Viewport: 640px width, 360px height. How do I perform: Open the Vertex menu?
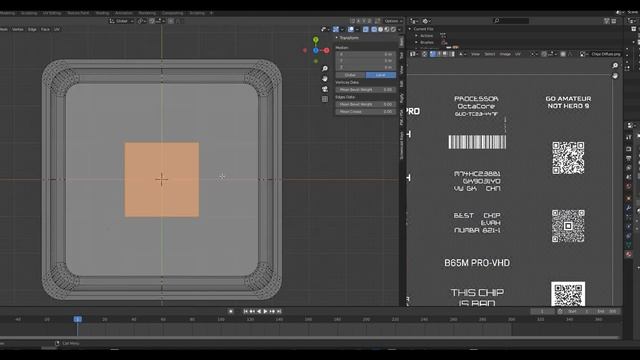[x=18, y=29]
